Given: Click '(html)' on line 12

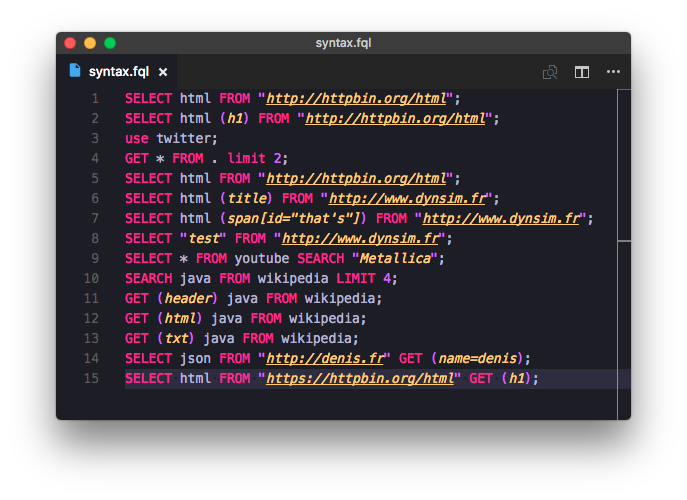Looking at the screenshot, I should tap(180, 319).
